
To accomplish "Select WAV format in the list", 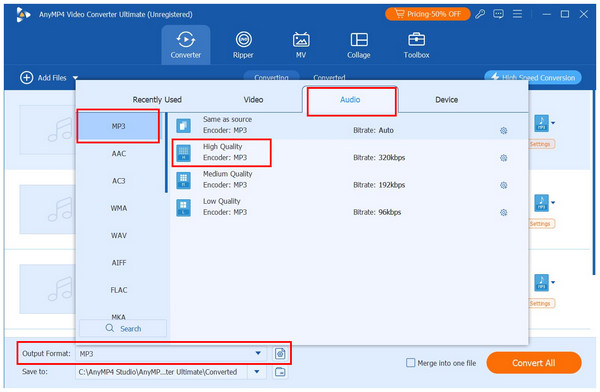I will coord(119,235).
